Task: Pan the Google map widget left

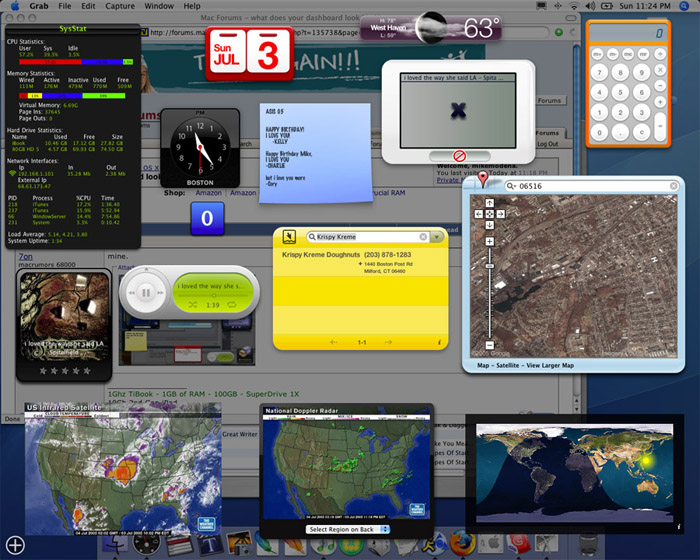Action: [479, 214]
